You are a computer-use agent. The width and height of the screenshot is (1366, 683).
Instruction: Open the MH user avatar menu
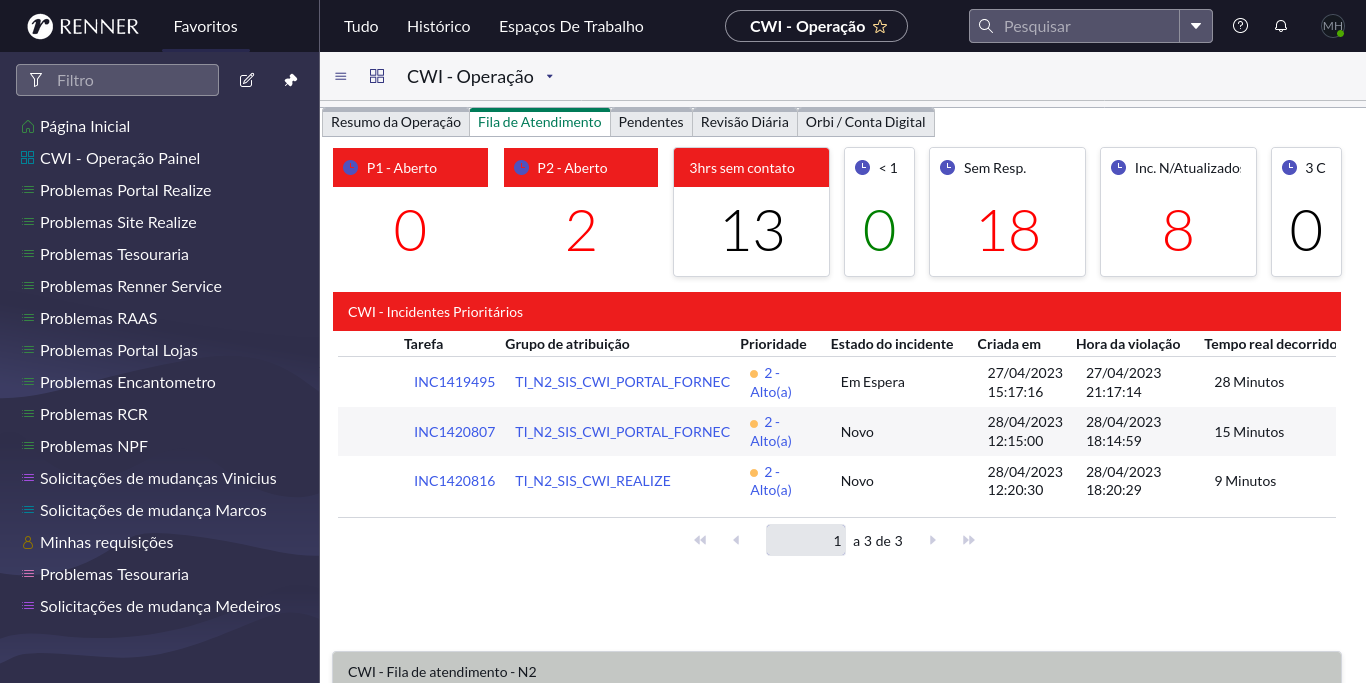click(1333, 26)
